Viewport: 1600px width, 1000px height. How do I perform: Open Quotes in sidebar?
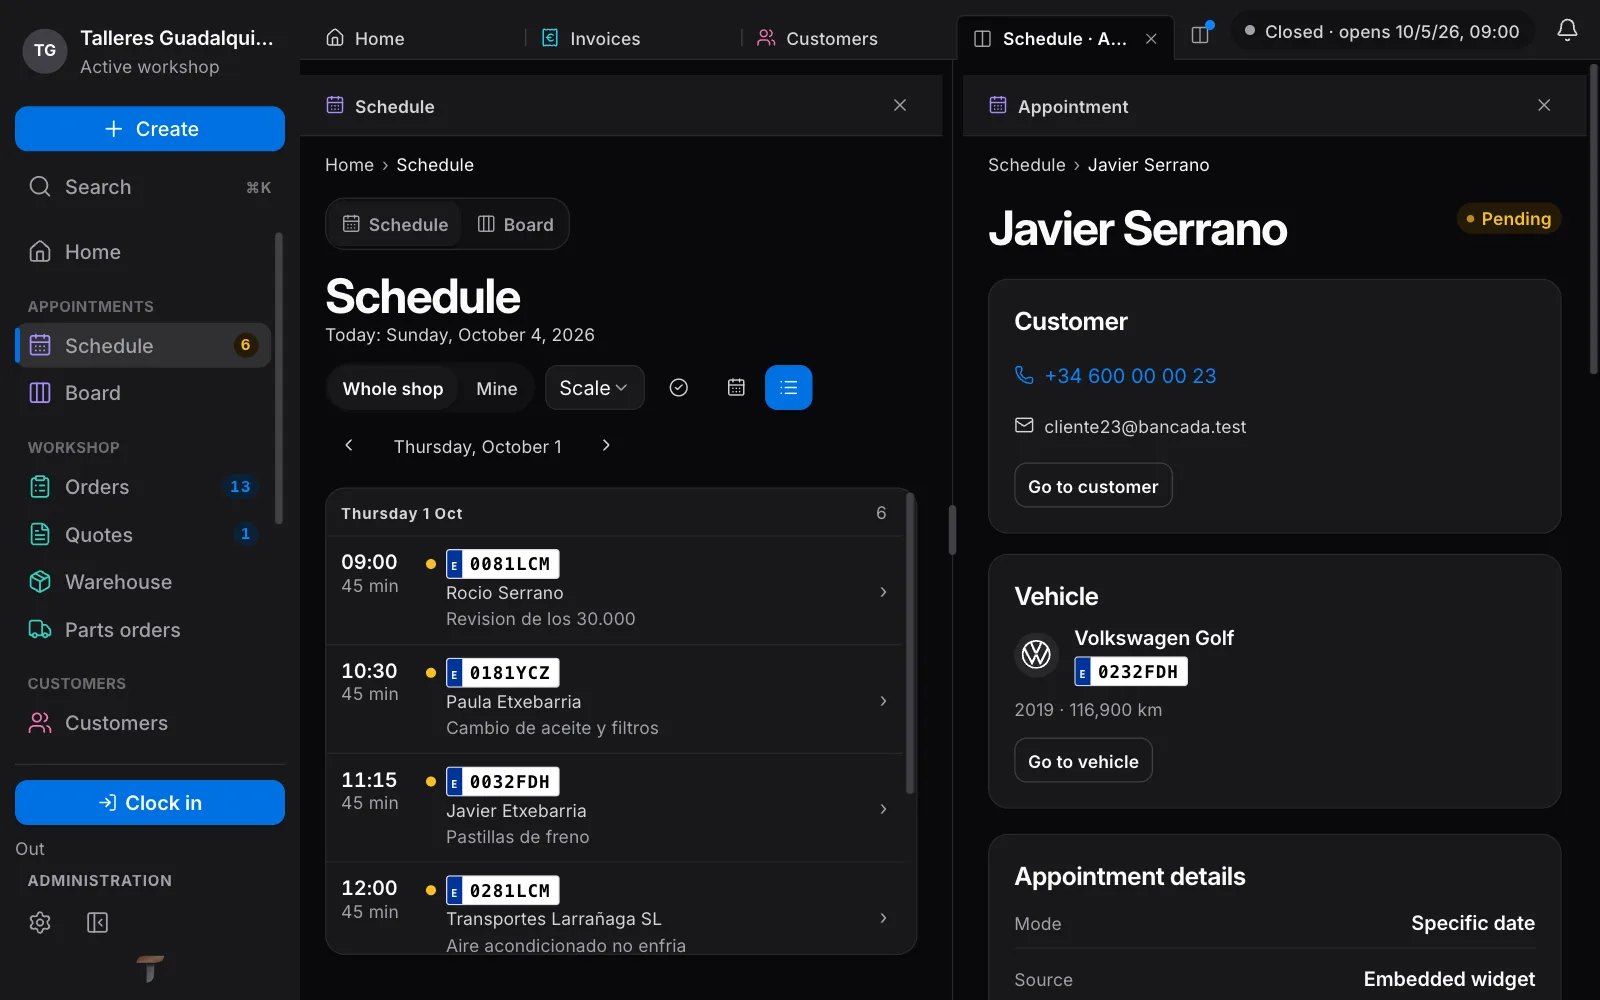(x=145, y=535)
